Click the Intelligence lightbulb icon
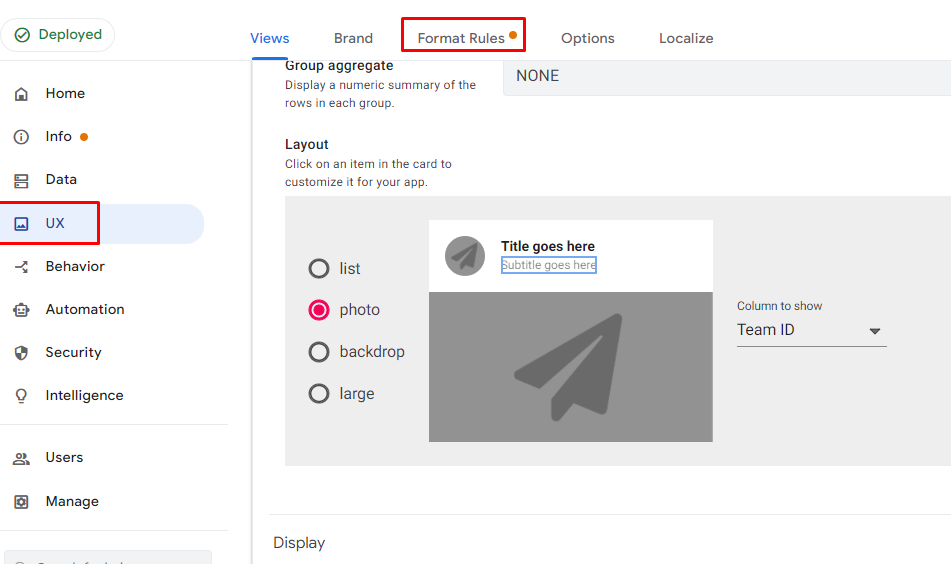The width and height of the screenshot is (951, 564). [x=21, y=396]
